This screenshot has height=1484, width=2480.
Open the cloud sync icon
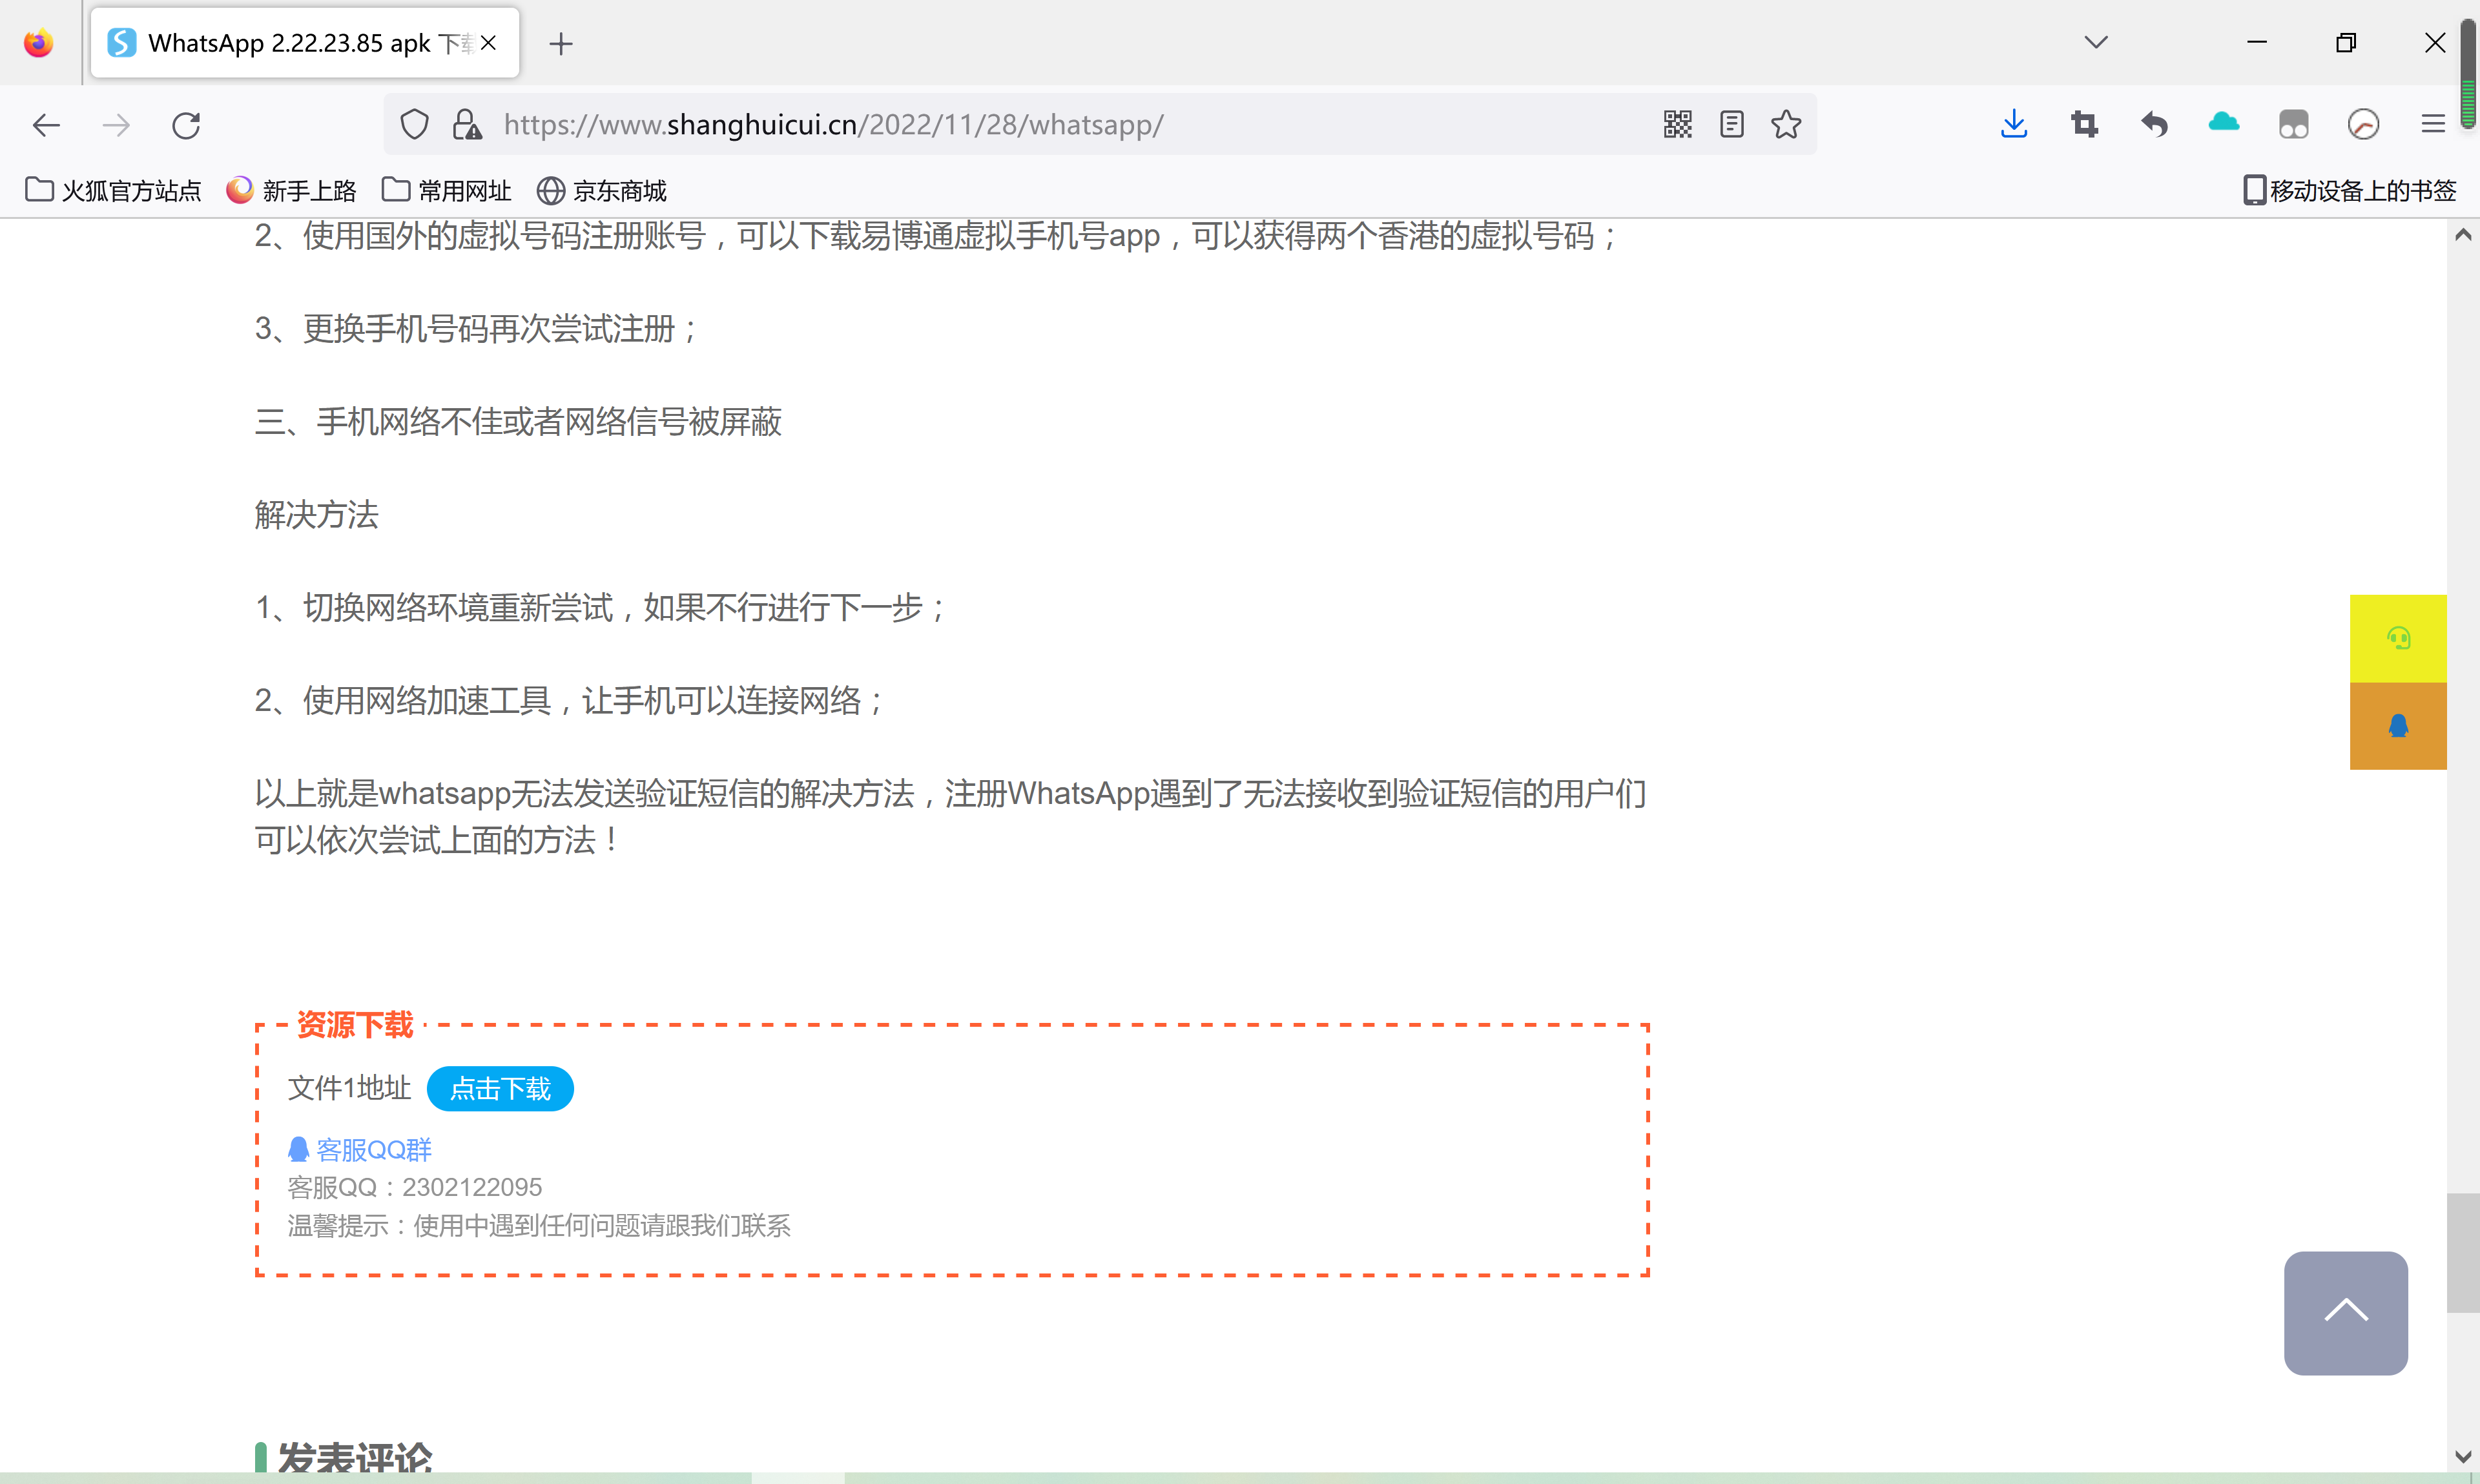pos(2224,123)
